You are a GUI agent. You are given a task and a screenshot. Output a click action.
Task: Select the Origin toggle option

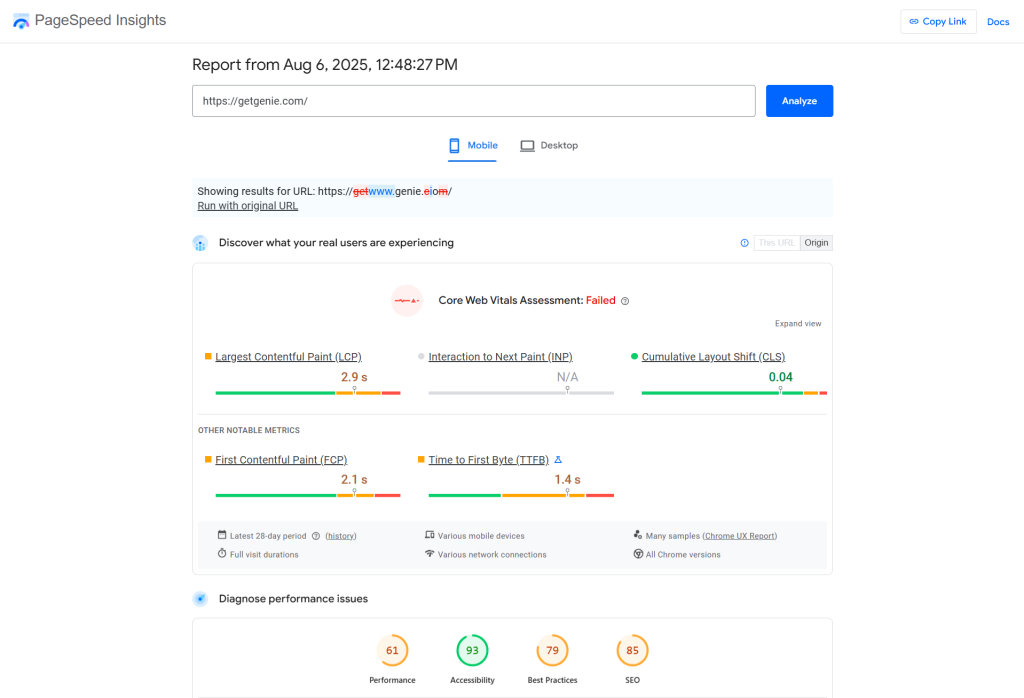[x=816, y=243]
